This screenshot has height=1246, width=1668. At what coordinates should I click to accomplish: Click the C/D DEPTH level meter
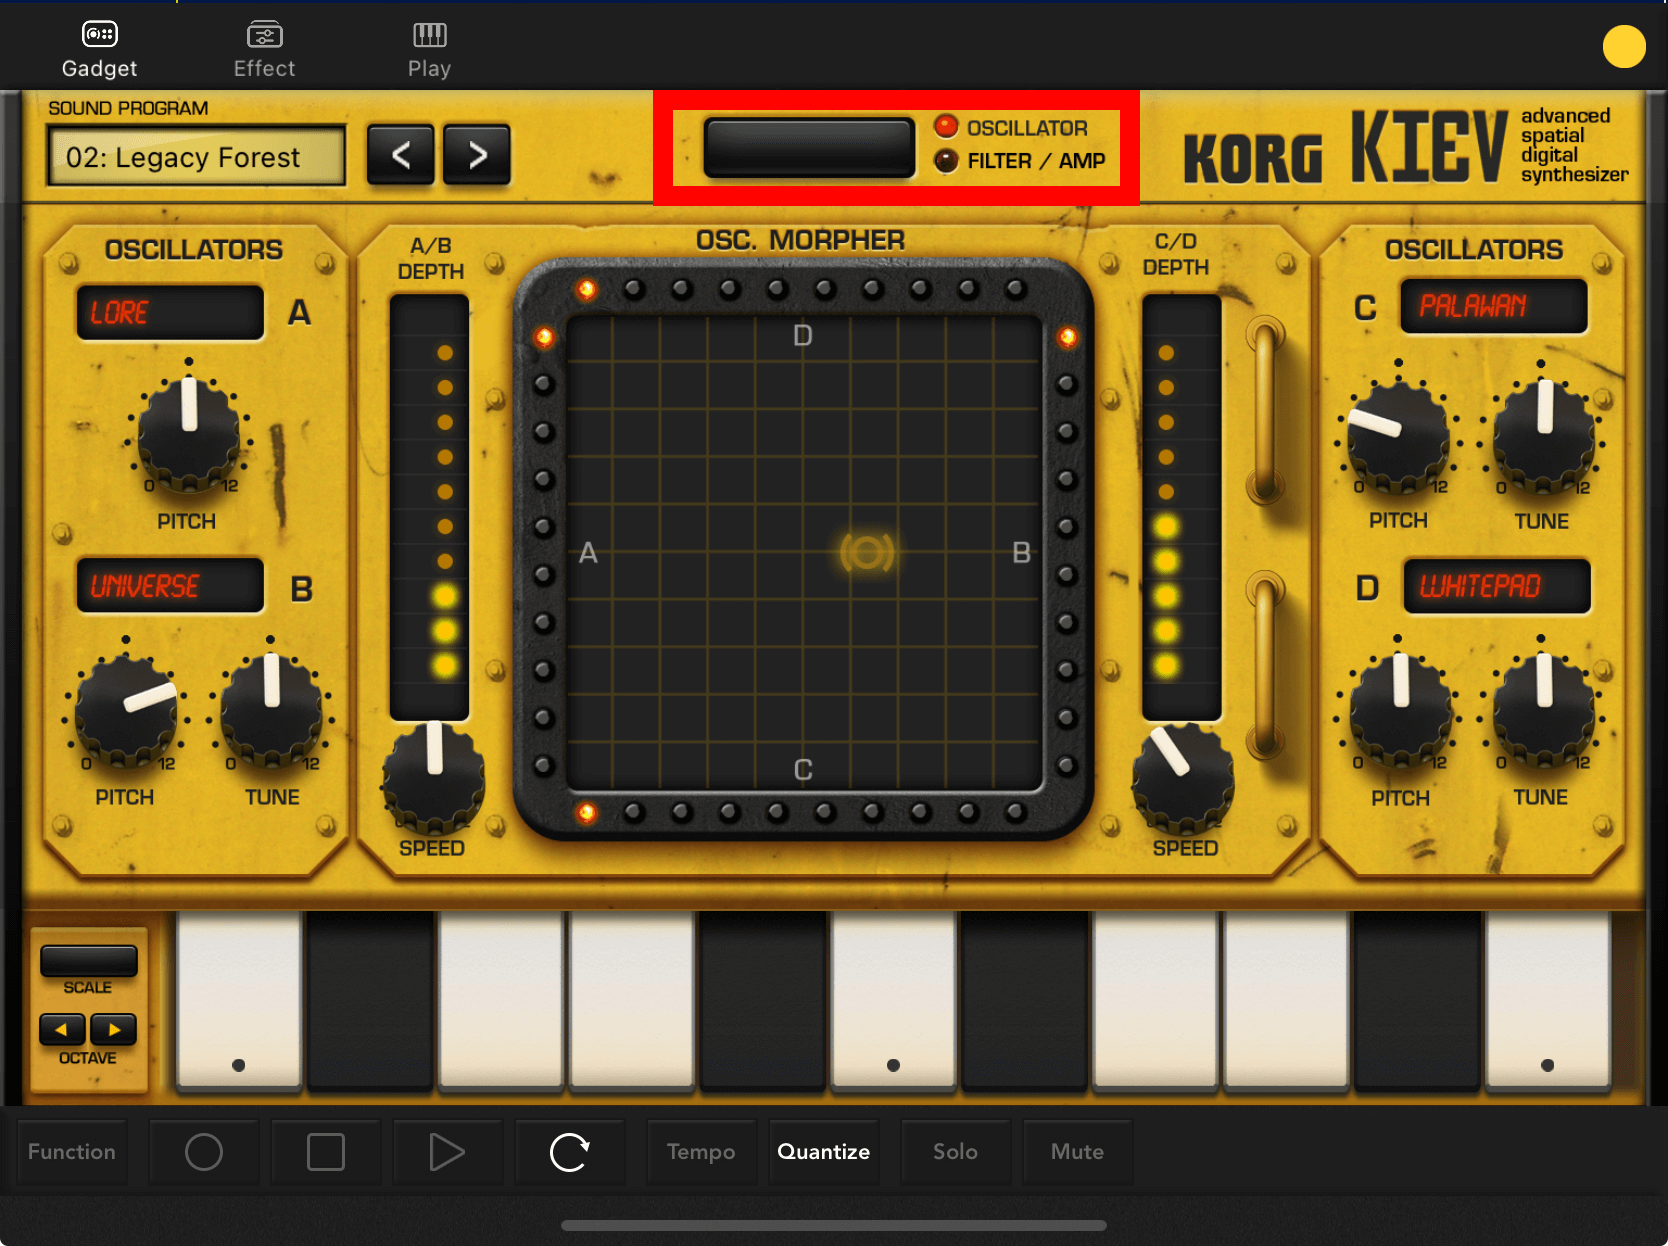[x=1182, y=507]
